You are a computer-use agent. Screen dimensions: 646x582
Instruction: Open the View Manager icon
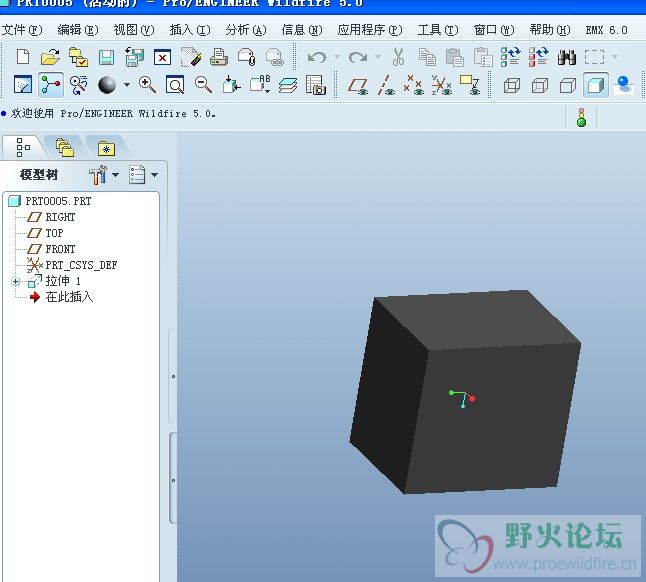316,85
